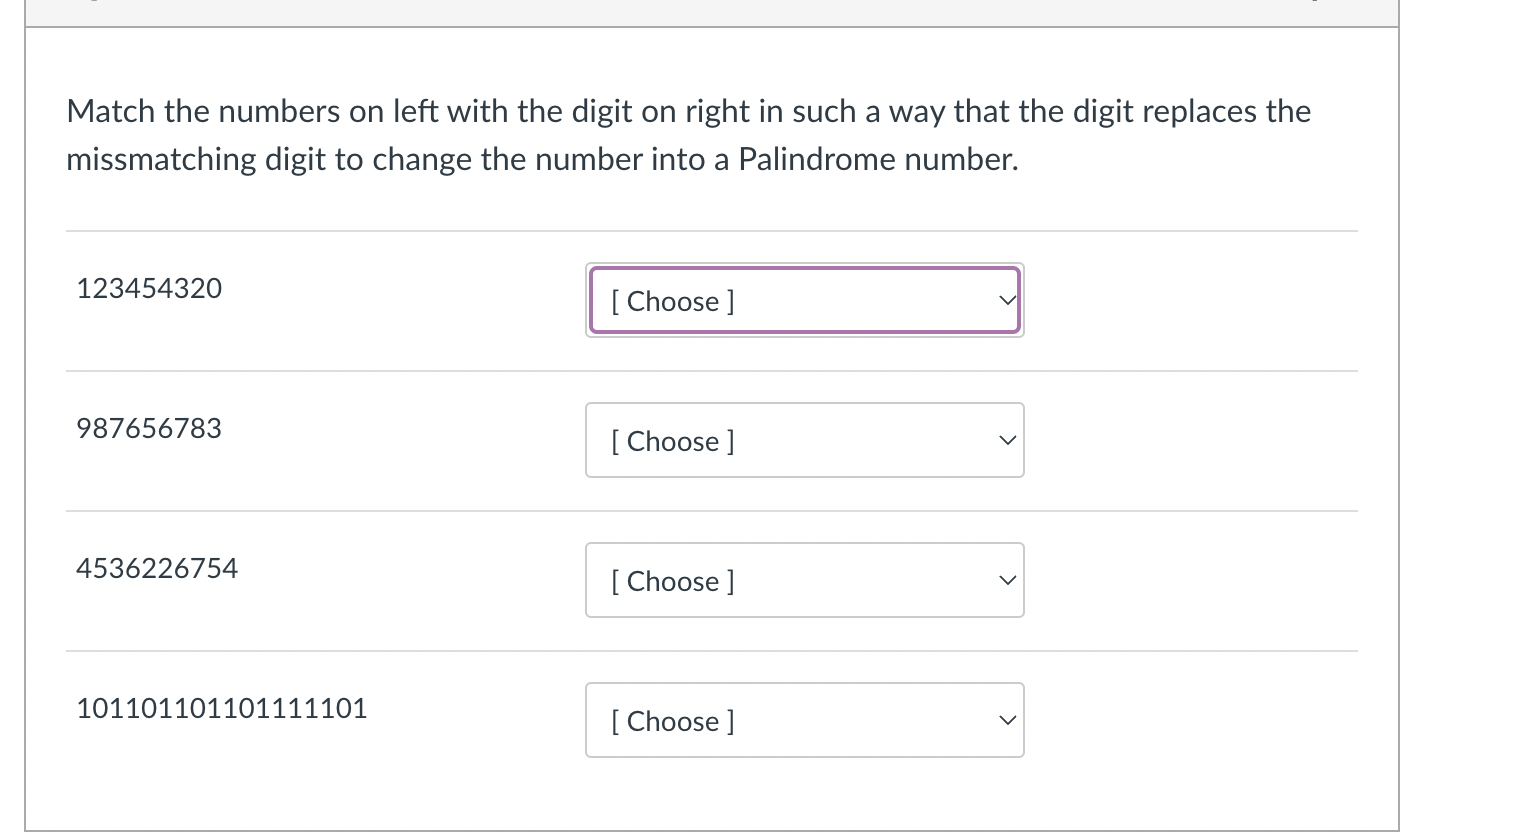Screen dimensions: 1516x836
Task: Open the dropdown for 4536226754
Action: coord(805,580)
